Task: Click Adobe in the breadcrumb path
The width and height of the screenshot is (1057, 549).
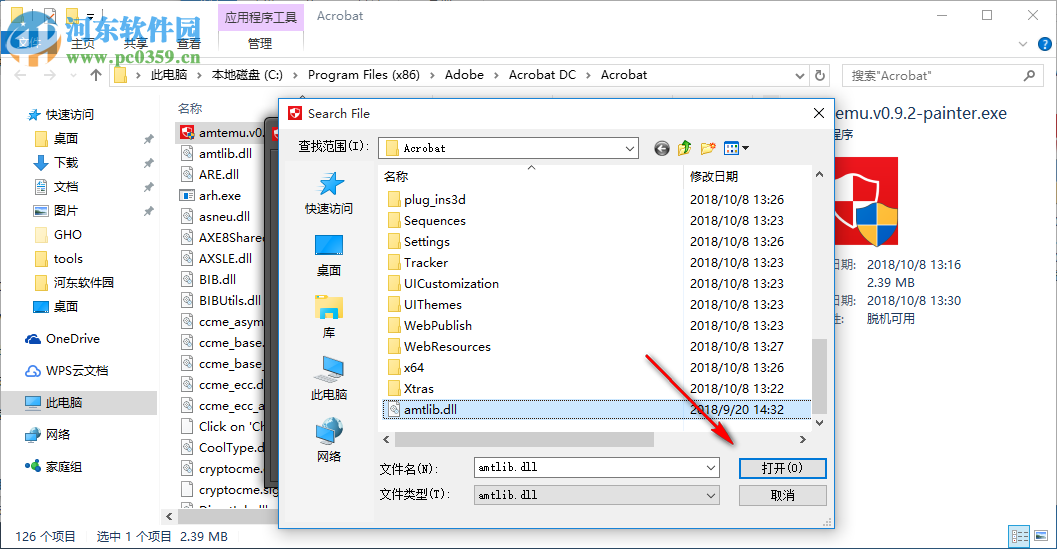Action: (x=464, y=75)
